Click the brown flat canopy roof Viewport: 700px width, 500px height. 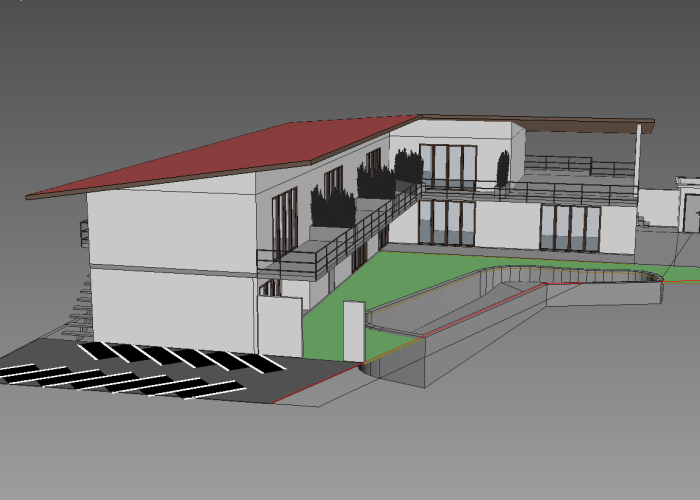[x=580, y=125]
